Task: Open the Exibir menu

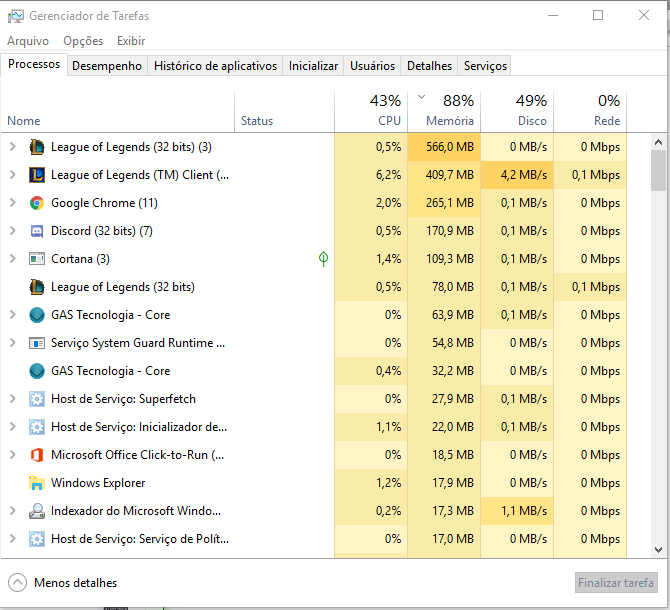Action: tap(131, 41)
